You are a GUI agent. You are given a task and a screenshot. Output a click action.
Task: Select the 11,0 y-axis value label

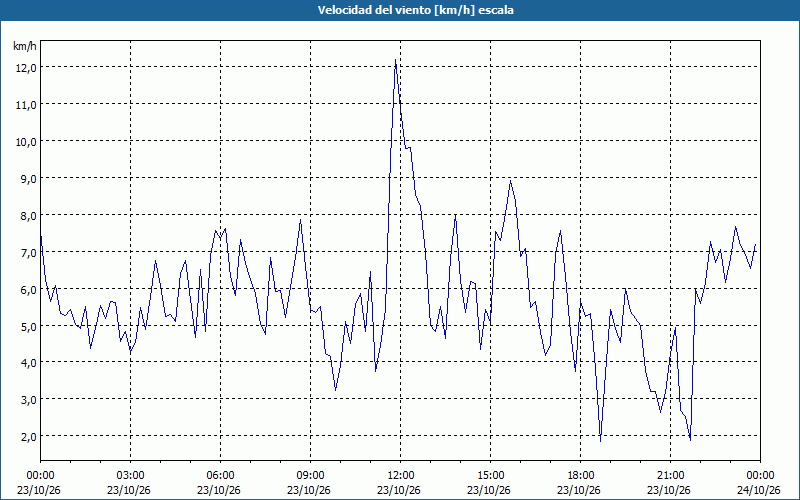[x=25, y=105]
